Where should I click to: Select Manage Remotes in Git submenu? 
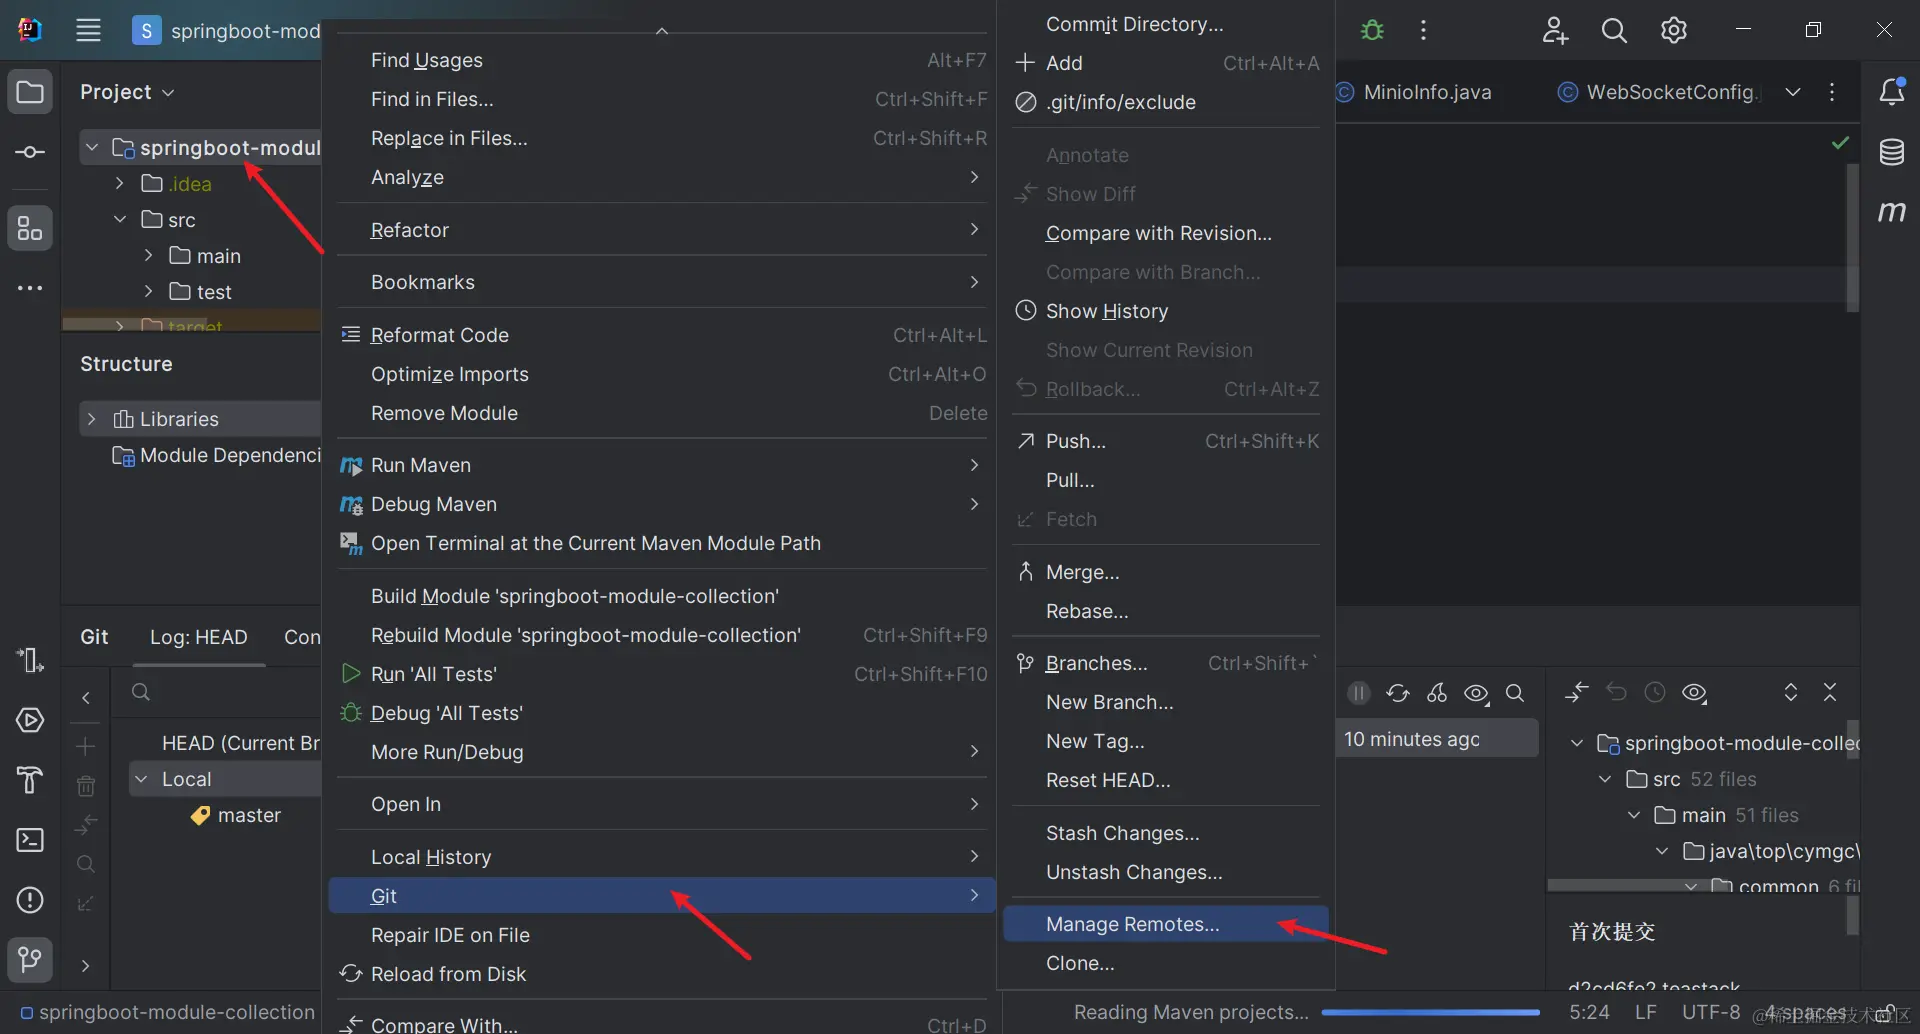pyautogui.click(x=1166, y=924)
